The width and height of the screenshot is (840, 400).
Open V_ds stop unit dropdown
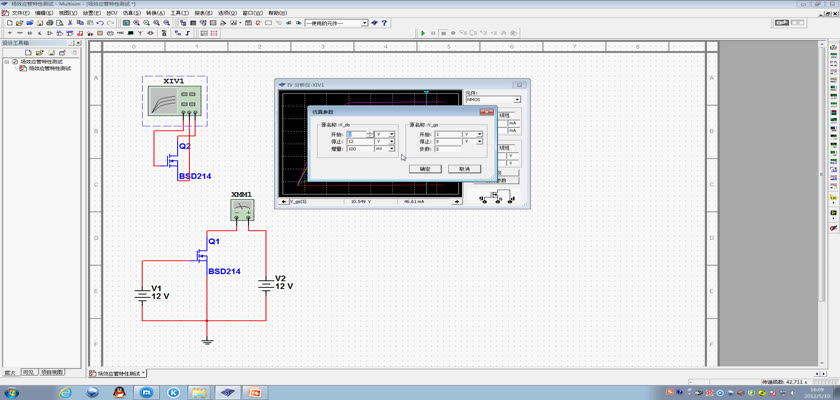(392, 141)
